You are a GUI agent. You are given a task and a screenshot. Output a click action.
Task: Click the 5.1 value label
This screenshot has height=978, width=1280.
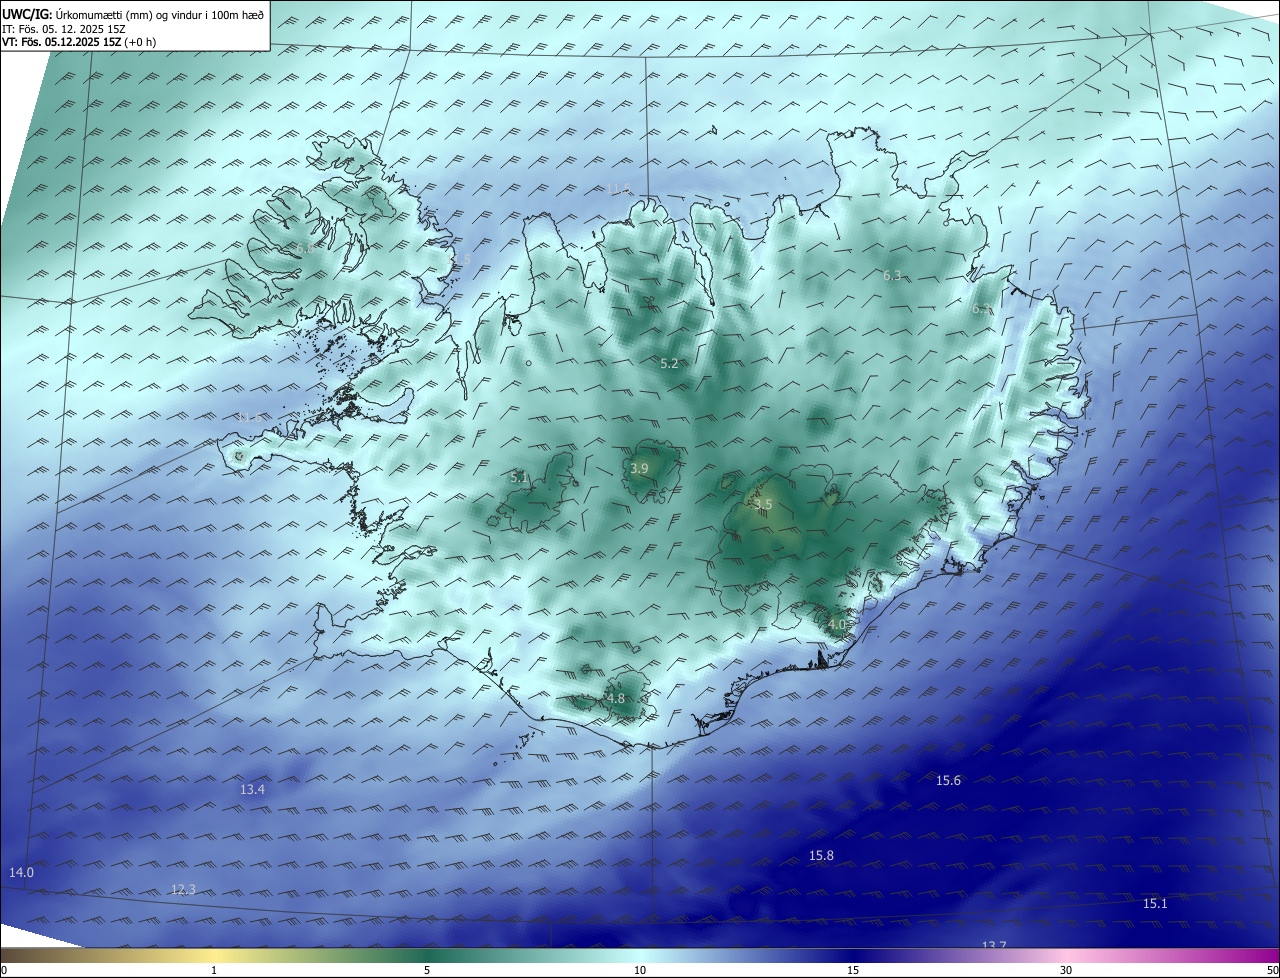[x=519, y=478]
